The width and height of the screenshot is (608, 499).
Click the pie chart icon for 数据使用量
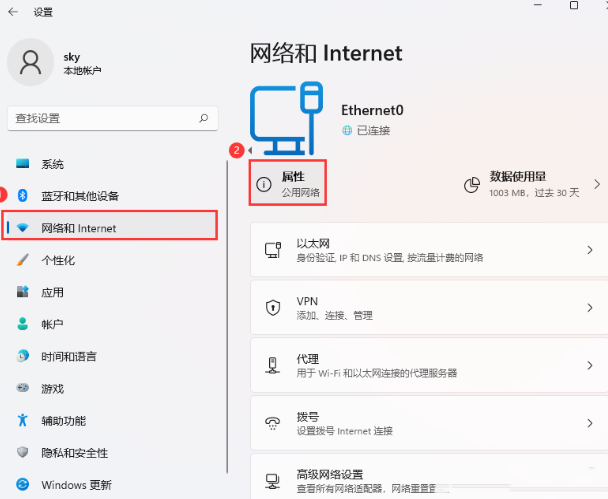pyautogui.click(x=472, y=185)
